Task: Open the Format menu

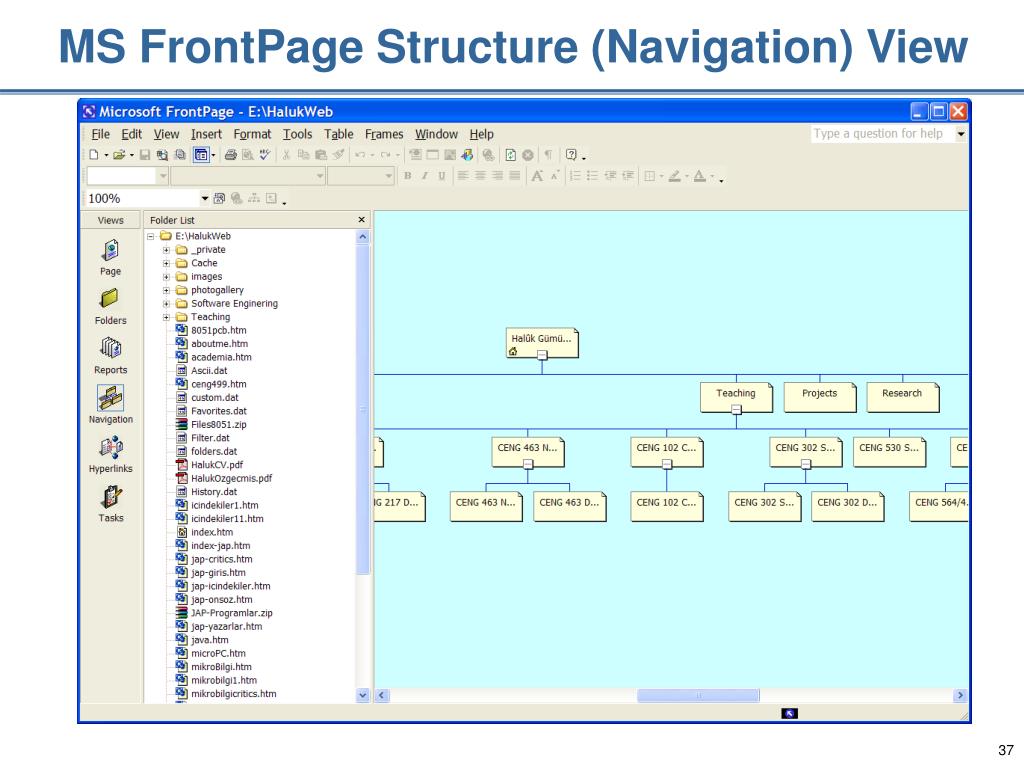Action: pos(252,134)
